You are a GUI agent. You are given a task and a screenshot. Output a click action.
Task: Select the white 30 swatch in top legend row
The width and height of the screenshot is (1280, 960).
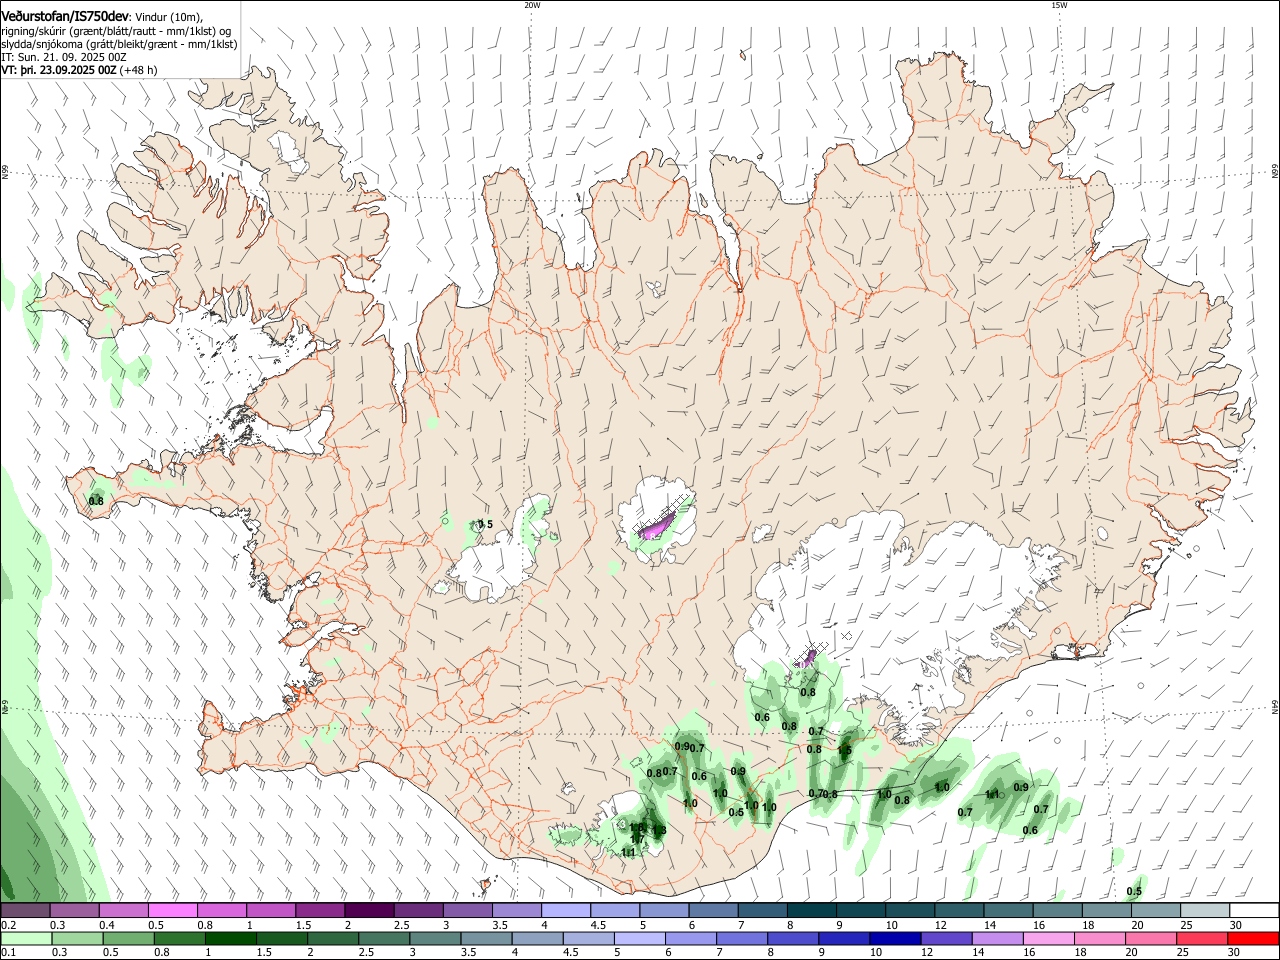point(1253,910)
